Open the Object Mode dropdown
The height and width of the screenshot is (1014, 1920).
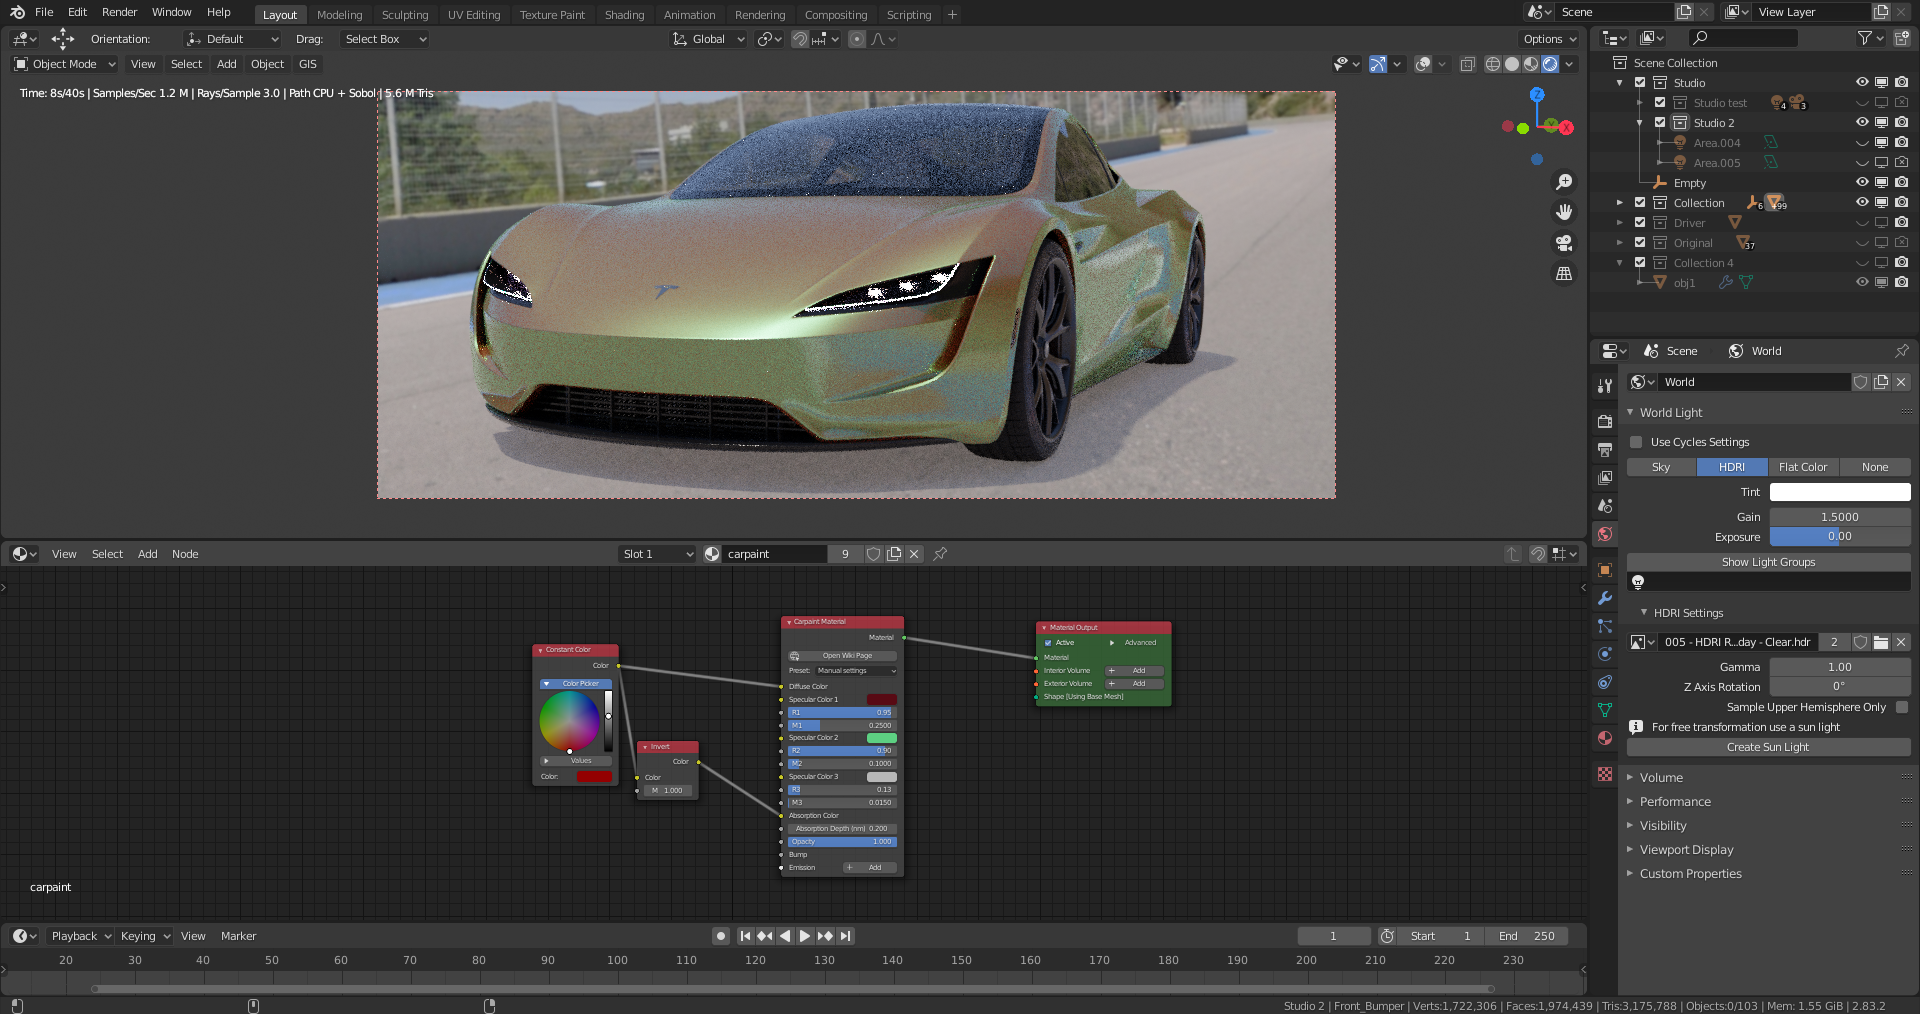pos(65,64)
